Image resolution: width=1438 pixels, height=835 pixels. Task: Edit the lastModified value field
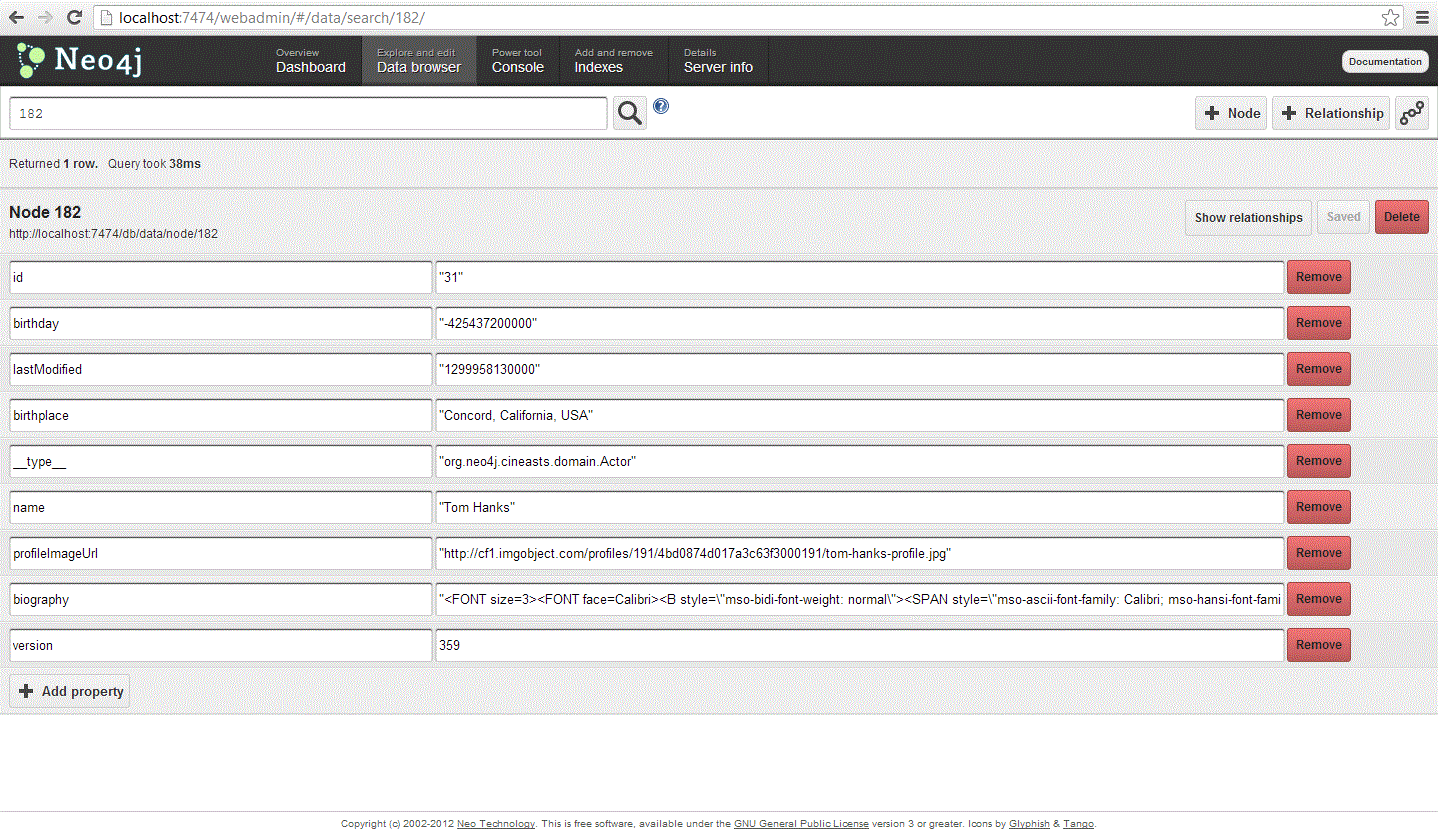pyautogui.click(x=860, y=369)
